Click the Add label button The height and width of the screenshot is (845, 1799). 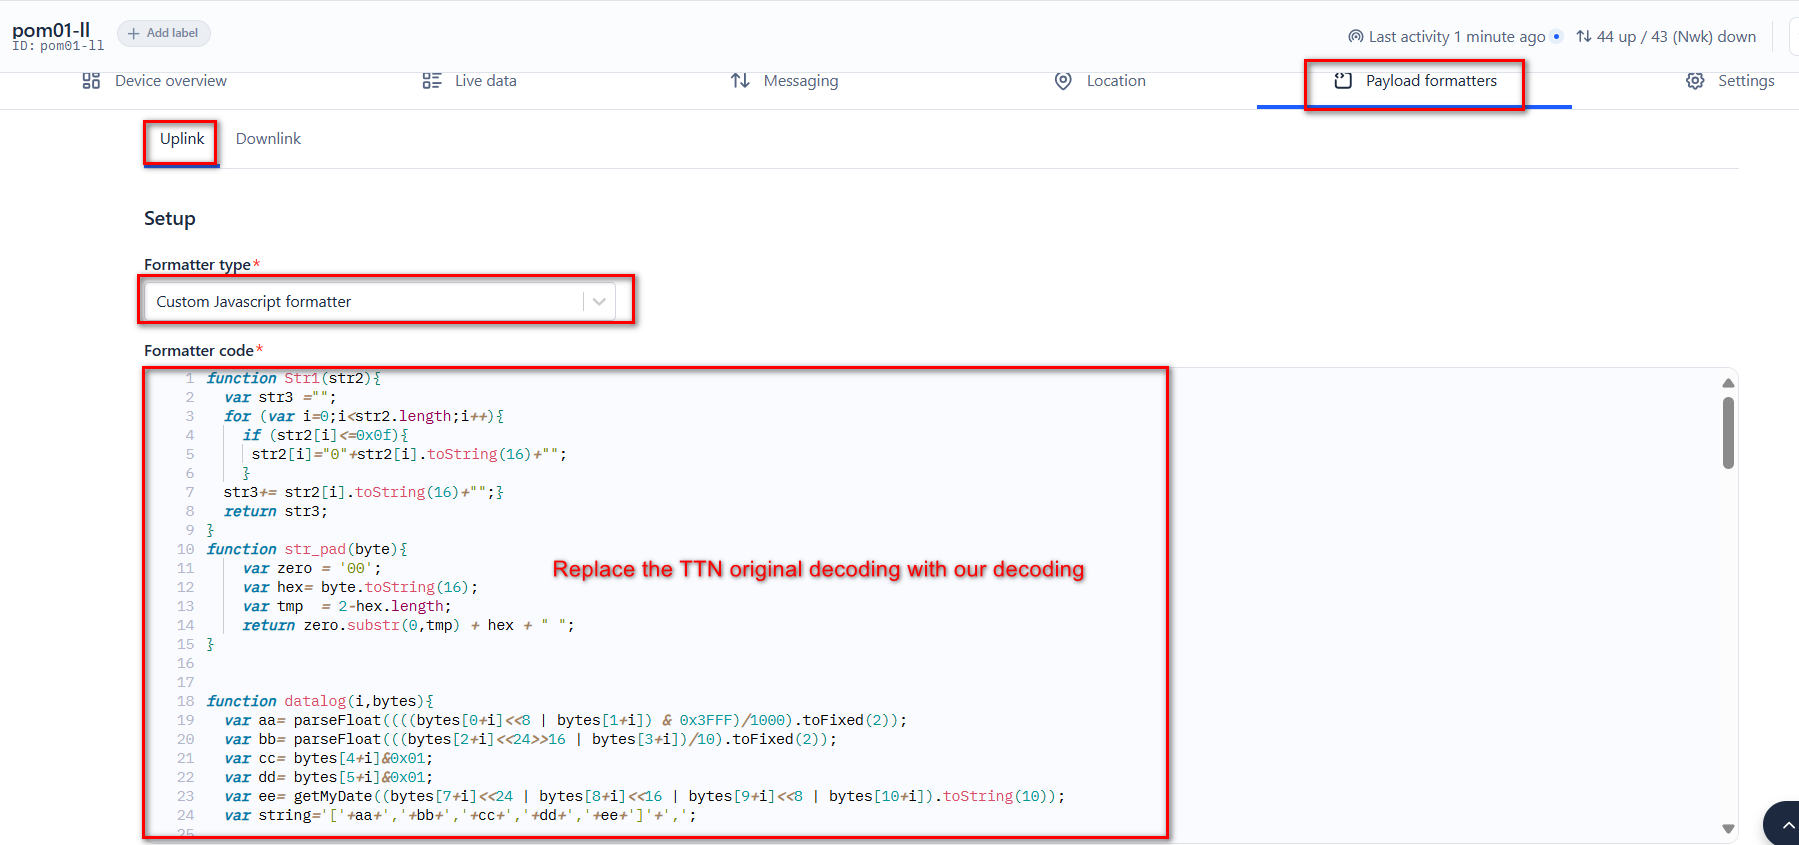(164, 33)
